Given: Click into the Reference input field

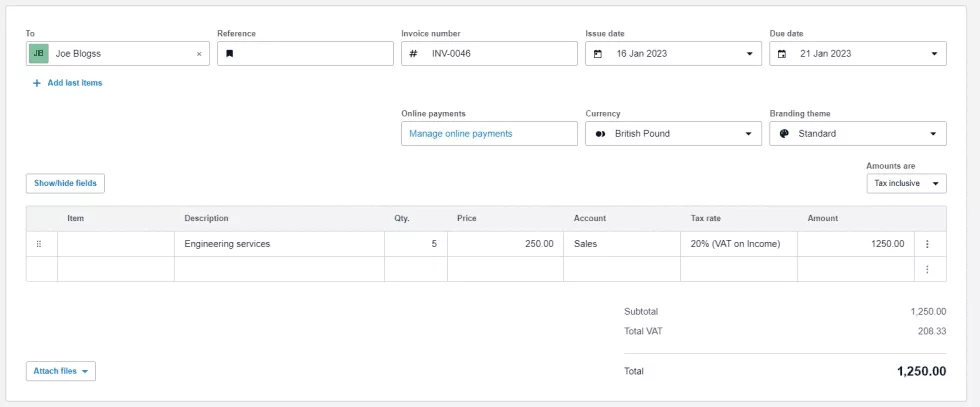Looking at the screenshot, I should [x=305, y=54].
